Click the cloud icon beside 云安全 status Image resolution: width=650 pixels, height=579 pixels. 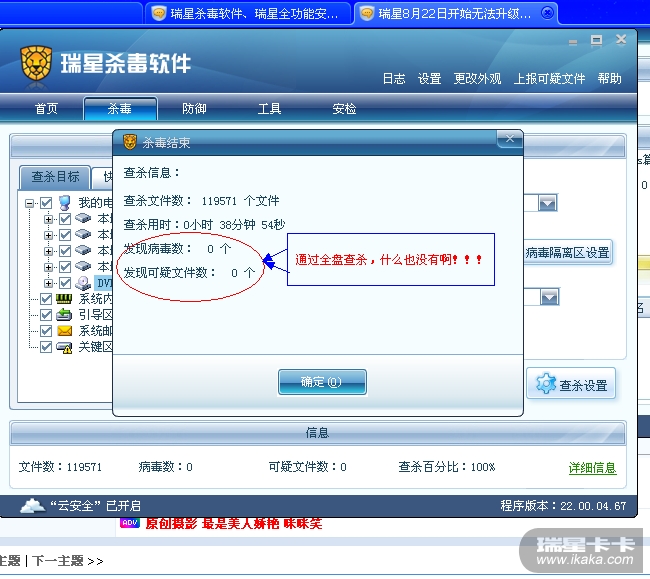point(32,506)
